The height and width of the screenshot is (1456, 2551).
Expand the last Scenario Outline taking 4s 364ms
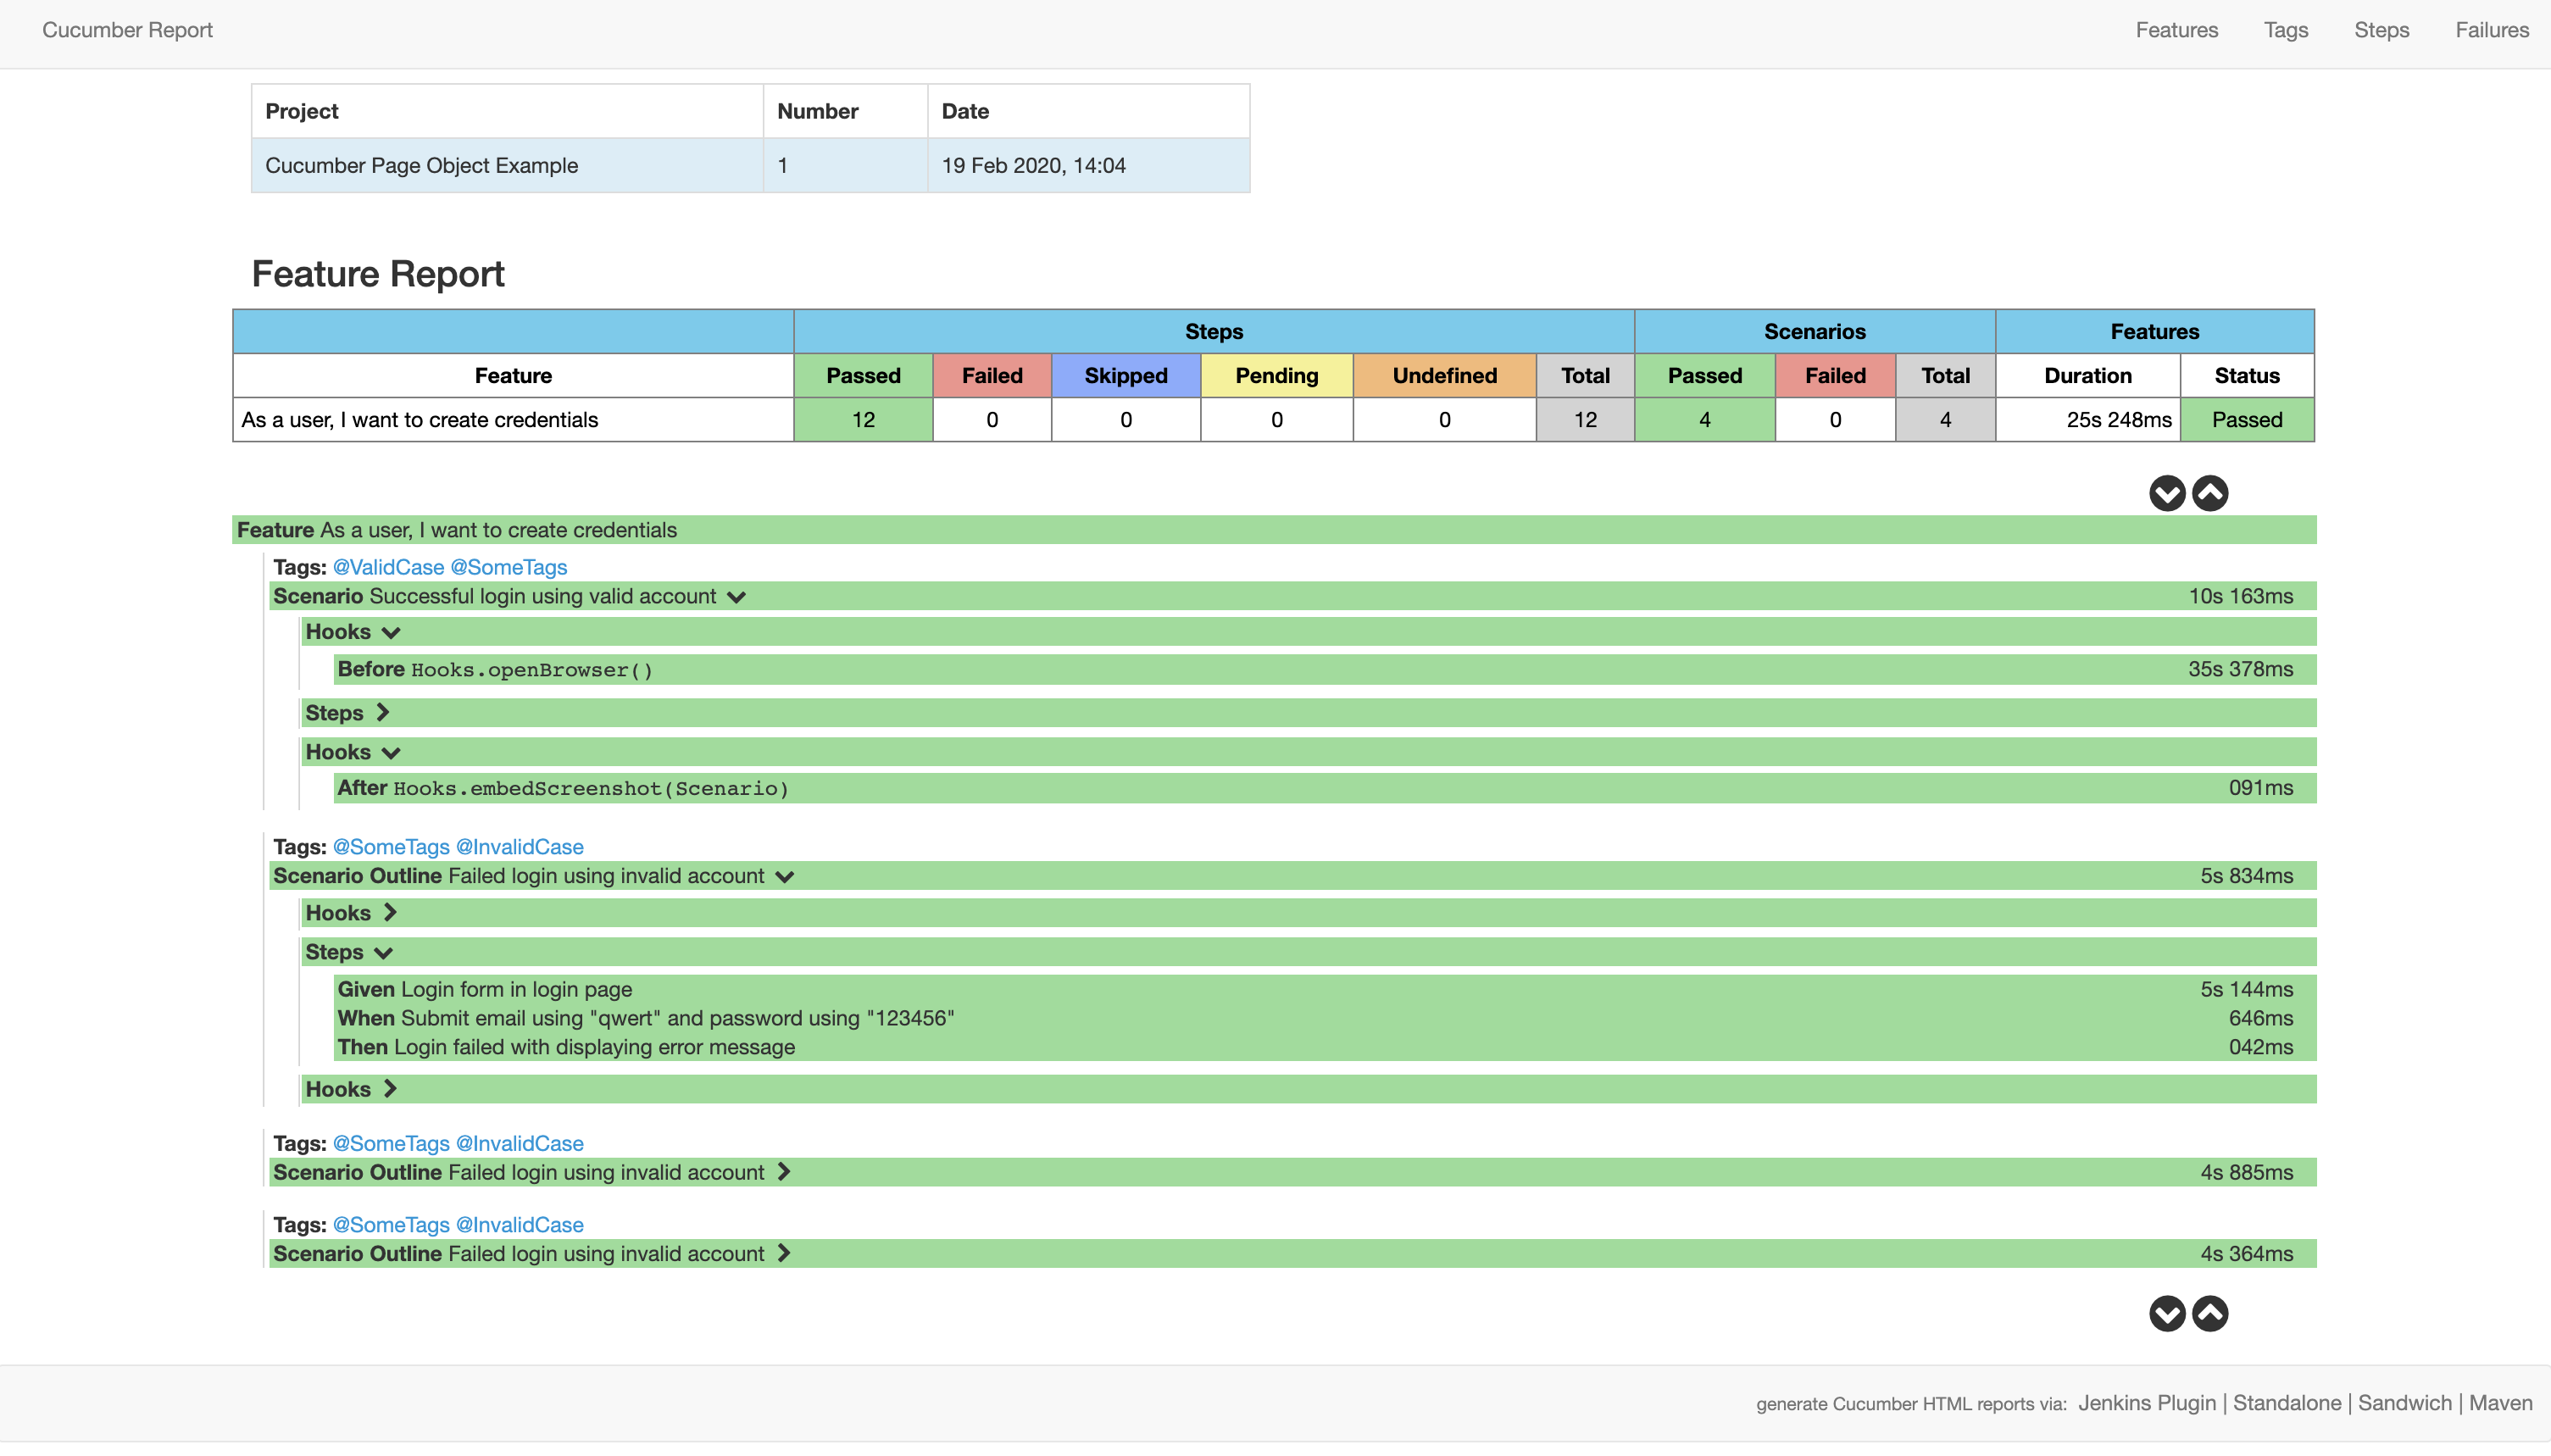coord(784,1253)
